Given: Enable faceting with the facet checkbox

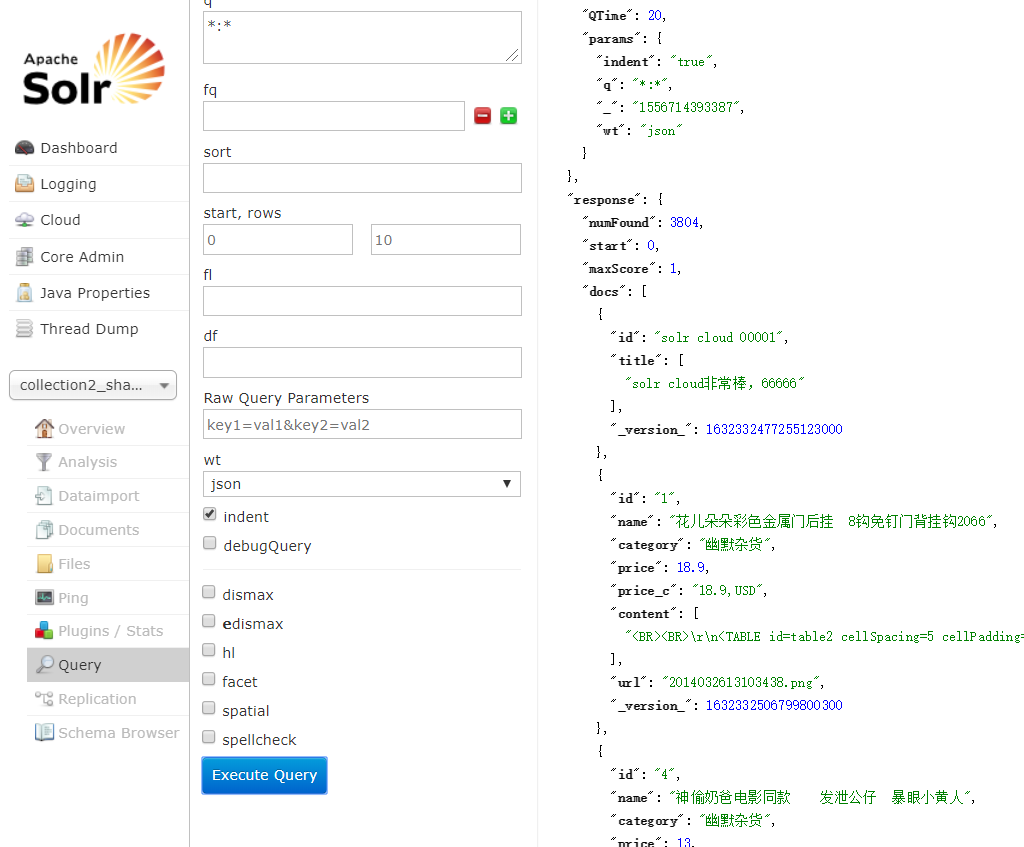Looking at the screenshot, I should tap(209, 681).
